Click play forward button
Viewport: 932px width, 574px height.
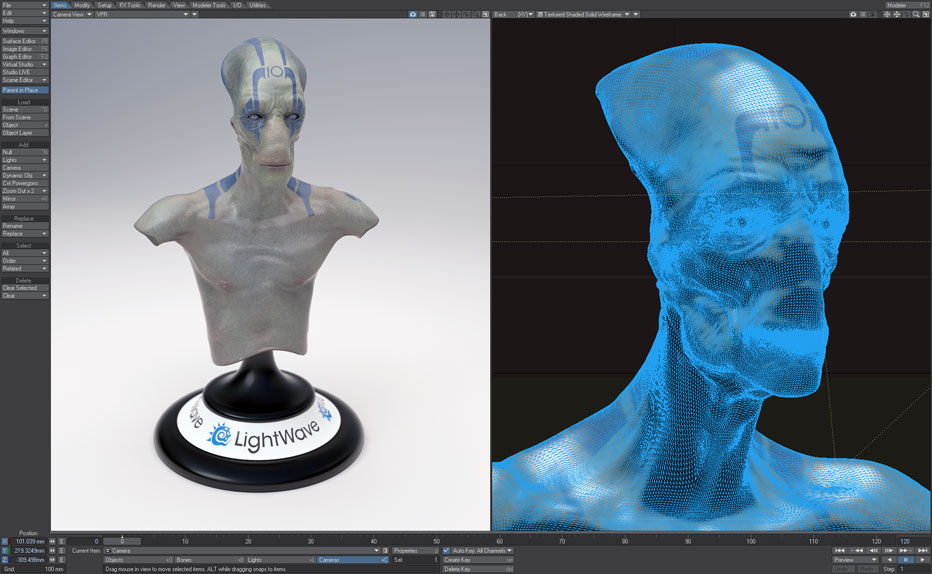coord(922,560)
